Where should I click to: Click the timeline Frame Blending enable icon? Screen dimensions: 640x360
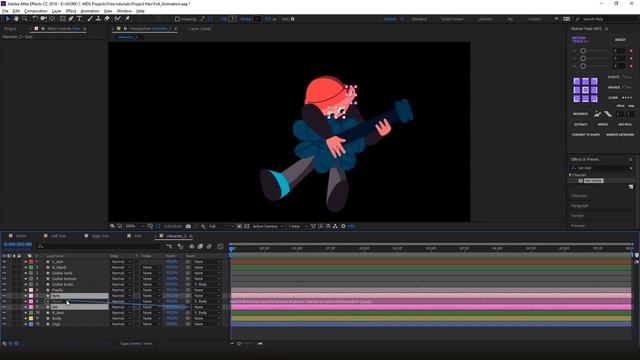pyautogui.click(x=200, y=247)
